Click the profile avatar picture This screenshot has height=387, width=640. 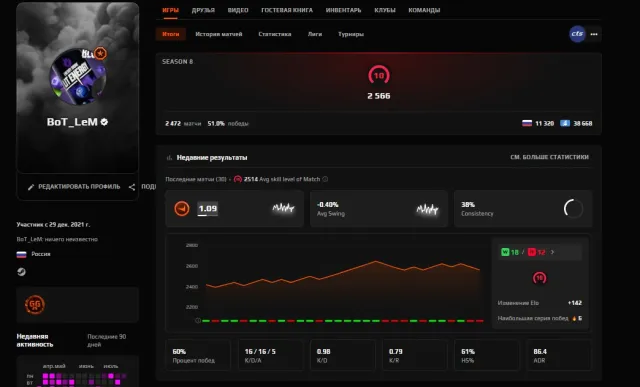pyautogui.click(x=78, y=77)
